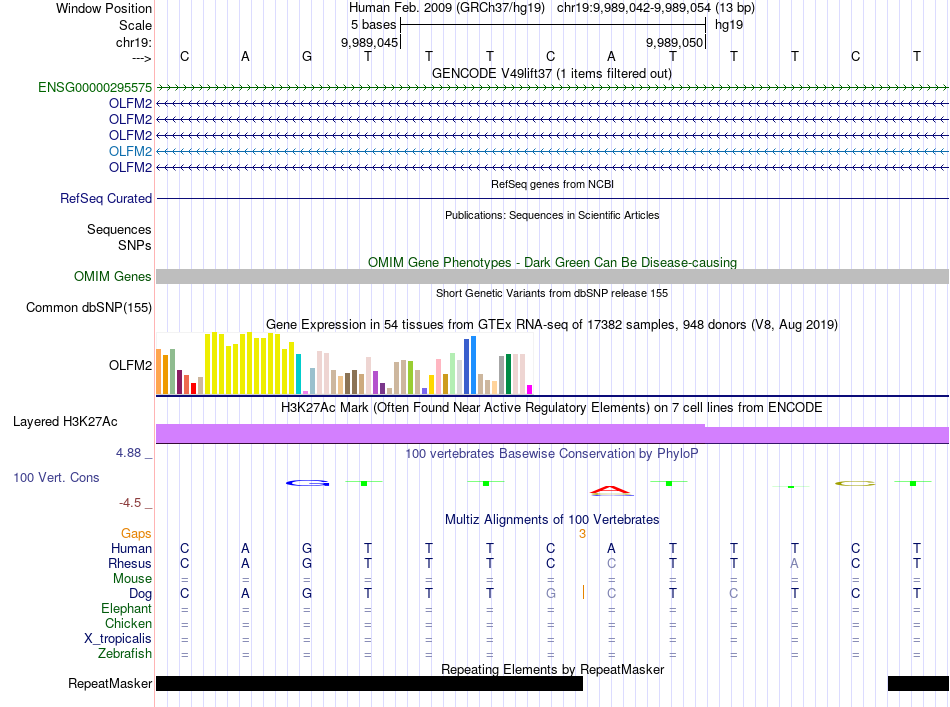Image resolution: width=950 pixels, height=707 pixels.
Task: Select the Elephant species label
Action: 127,608
